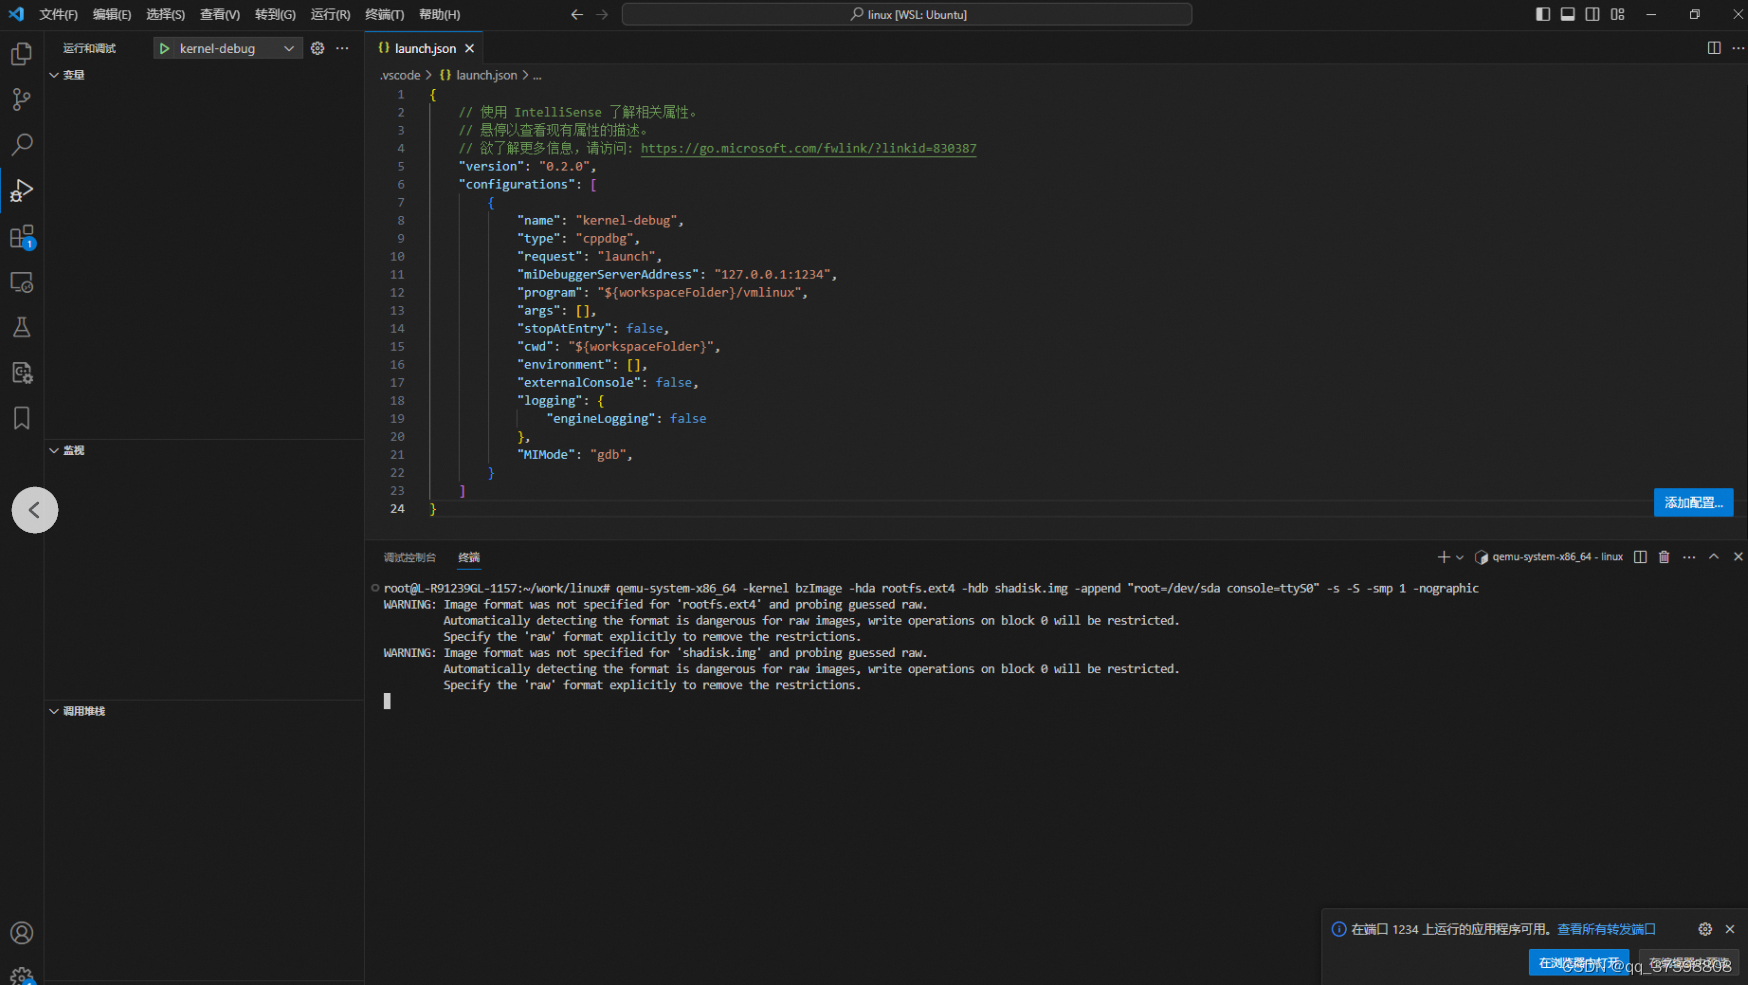The image size is (1748, 985).
Task: Switch to the 调试控制台 tab
Action: point(408,557)
